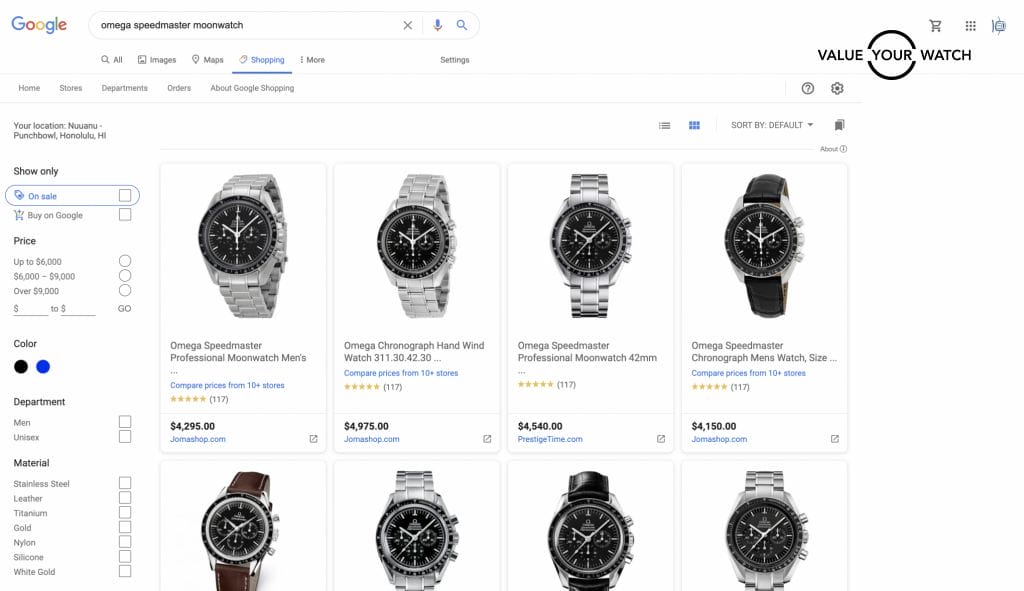This screenshot has width=1024, height=591.
Task: Clear the search box text
Action: click(407, 25)
